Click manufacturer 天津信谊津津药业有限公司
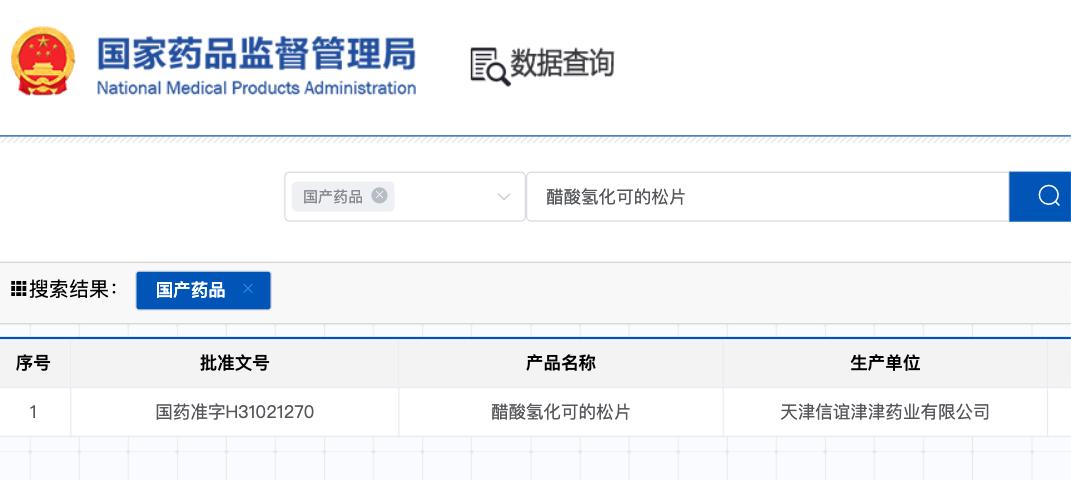This screenshot has height=480, width=1071. point(885,412)
